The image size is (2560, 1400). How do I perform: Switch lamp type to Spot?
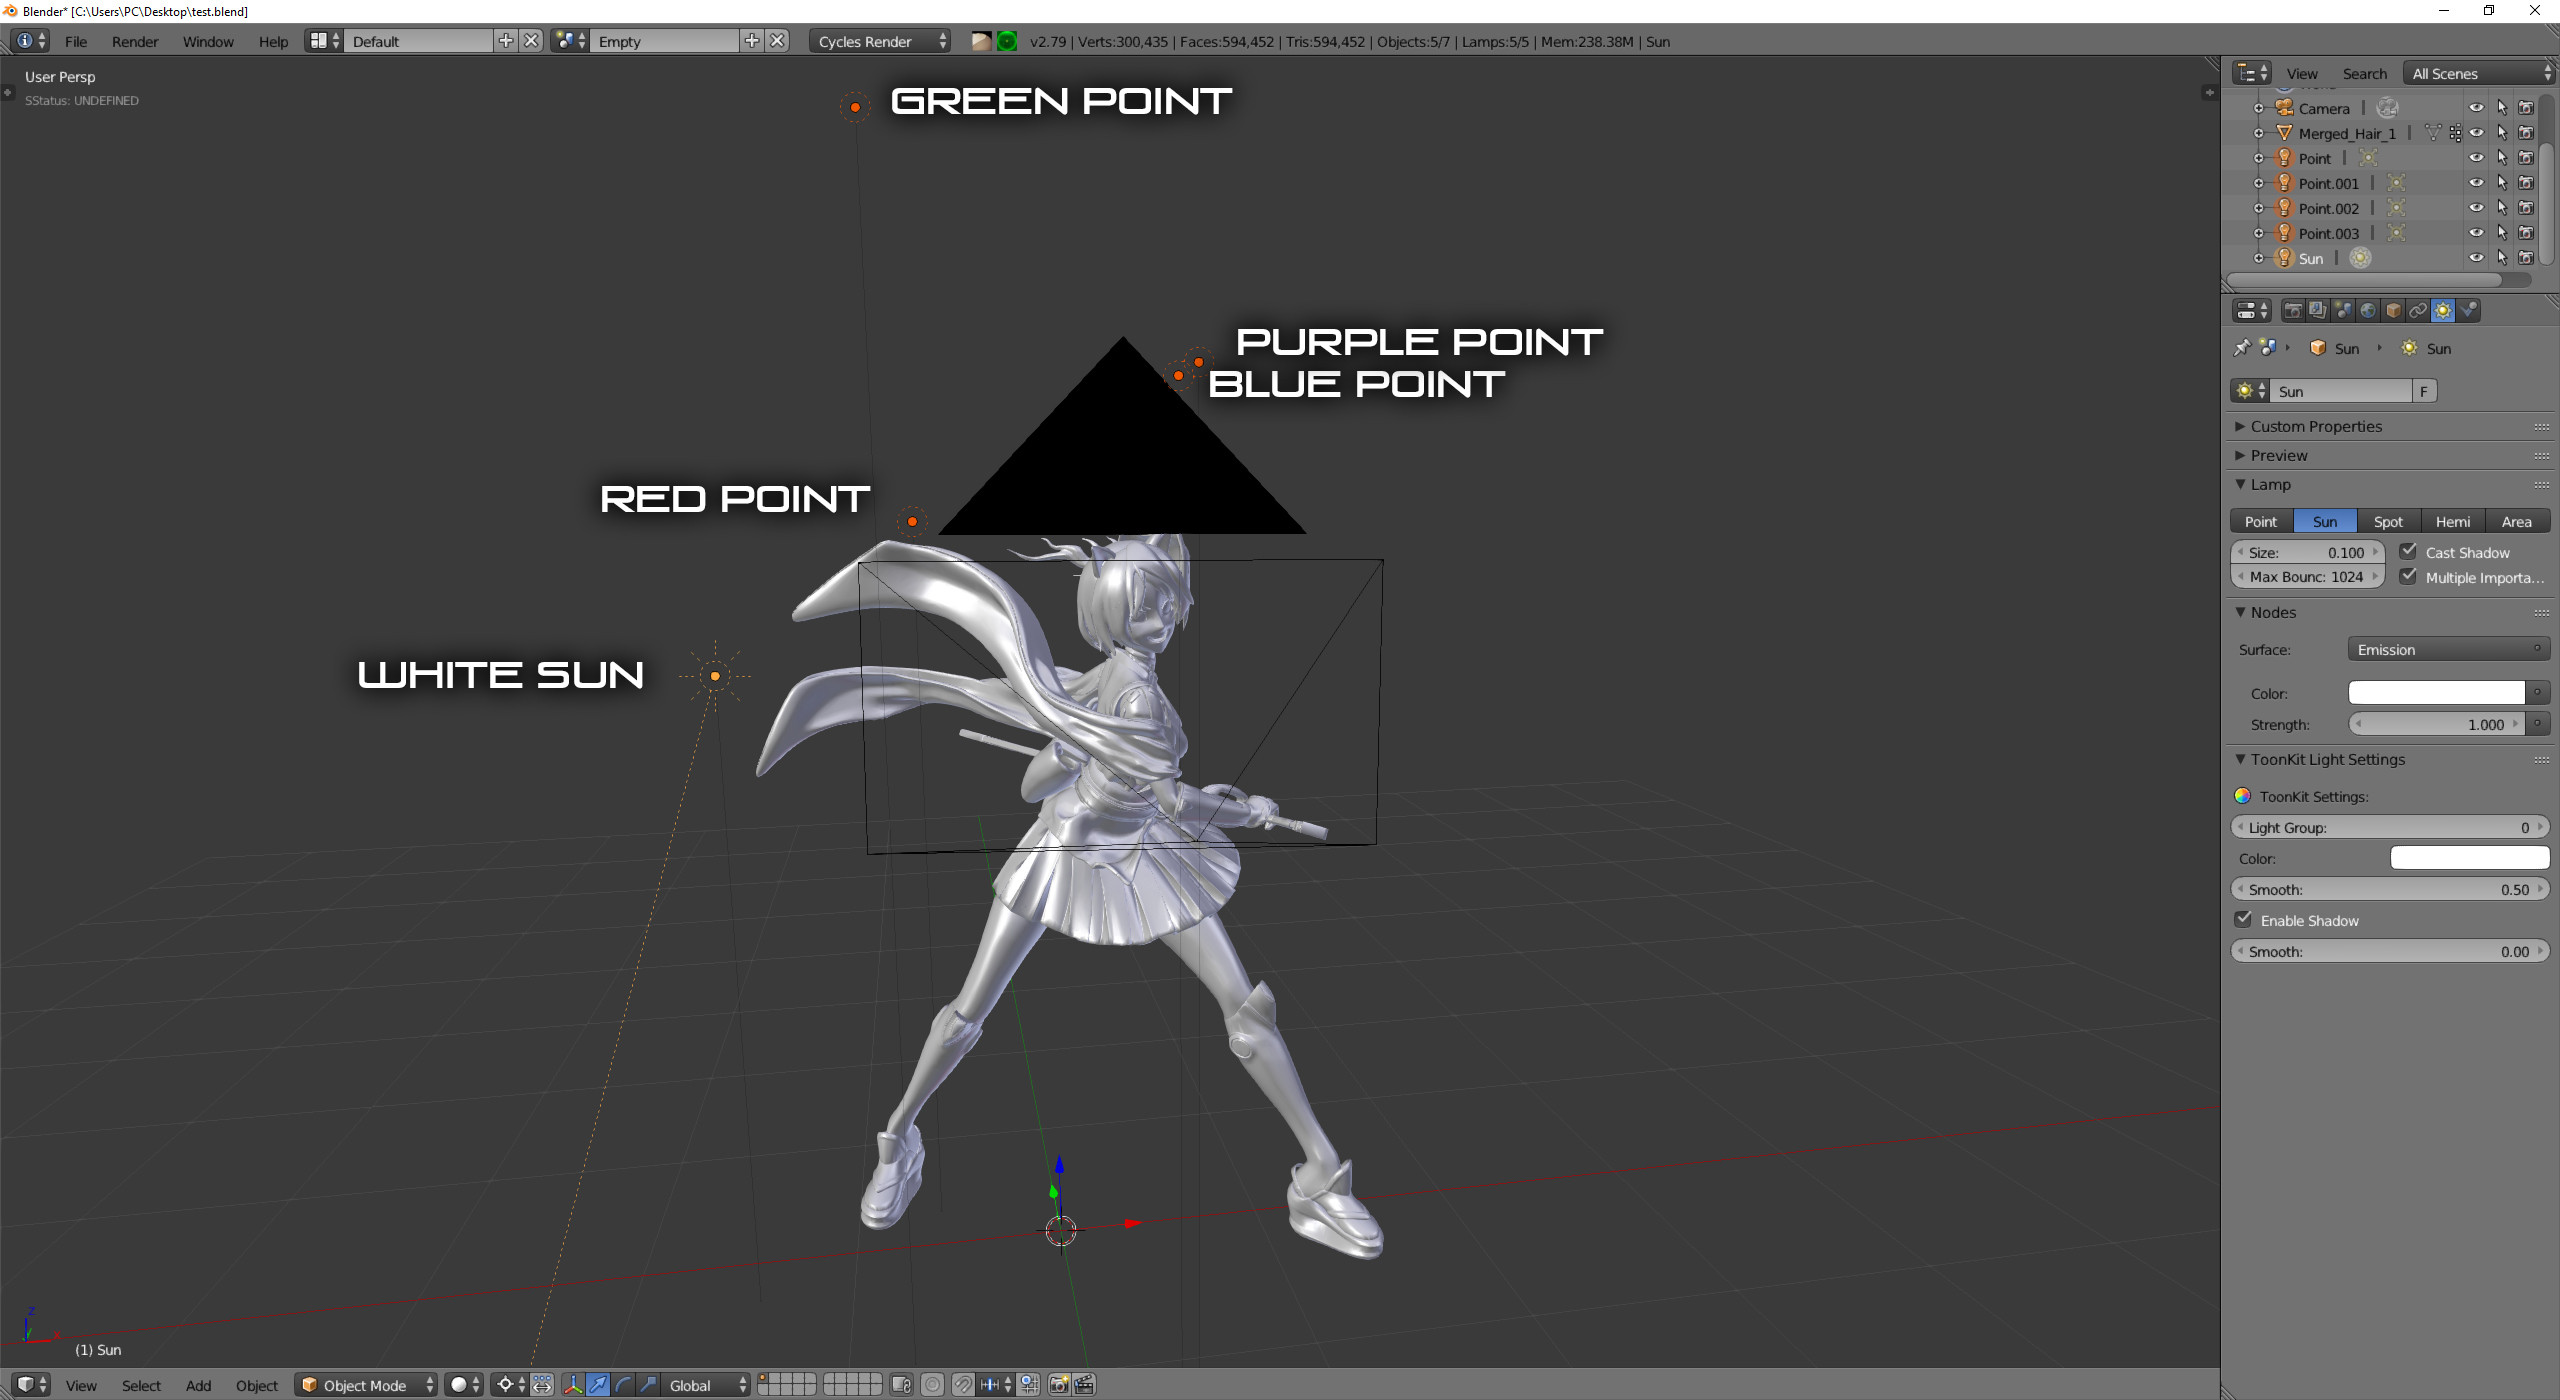2389,521
